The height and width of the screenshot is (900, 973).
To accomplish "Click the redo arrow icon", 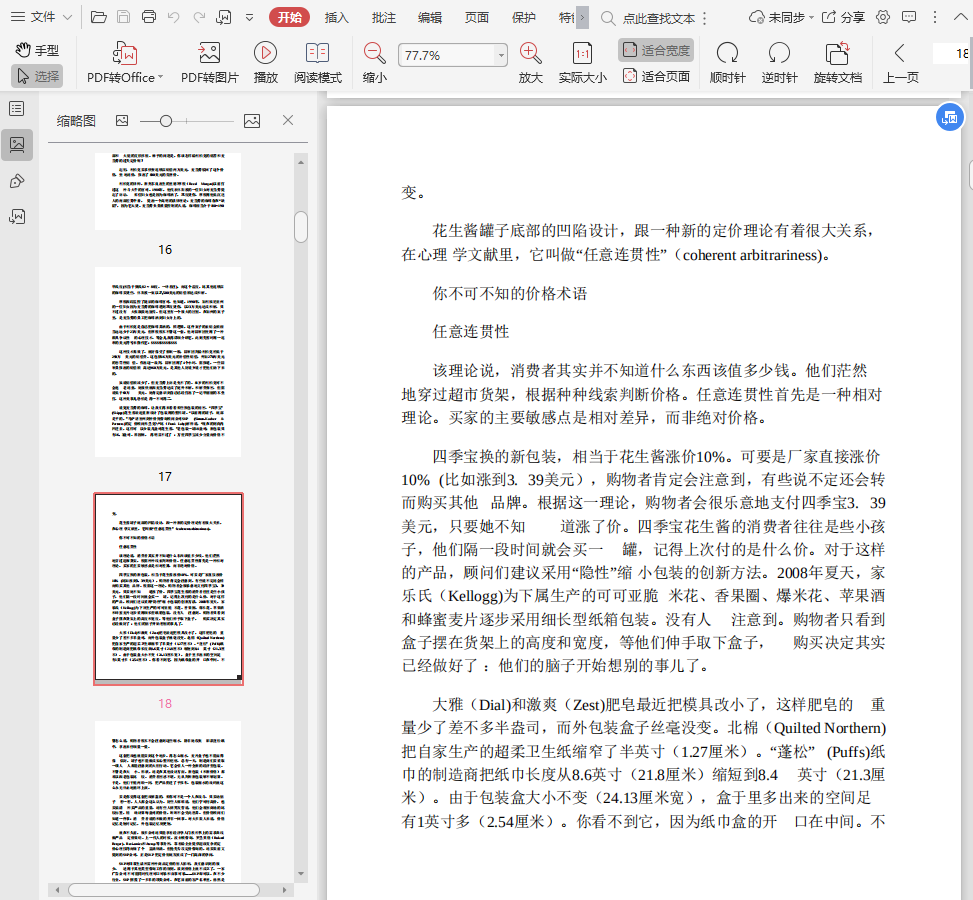I will 199,17.
